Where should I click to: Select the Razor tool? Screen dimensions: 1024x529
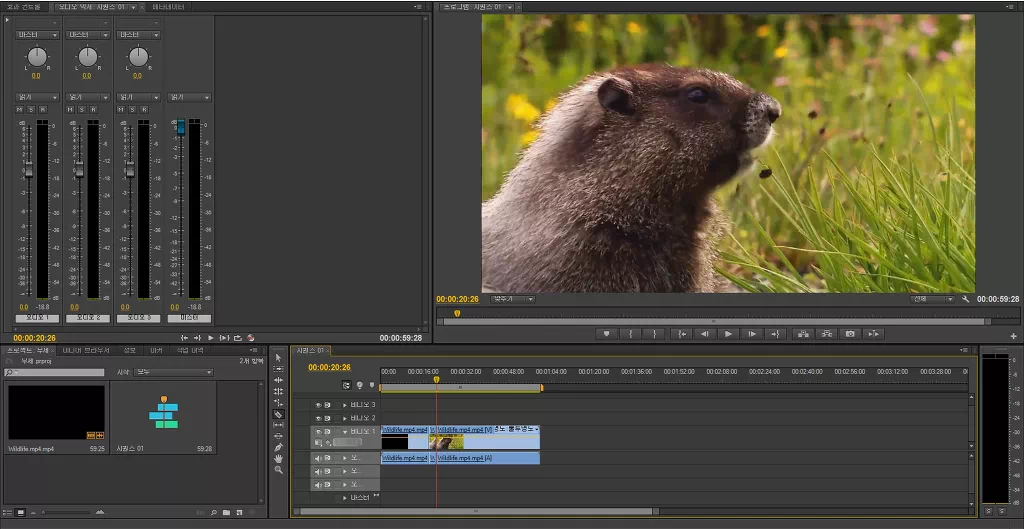point(279,414)
